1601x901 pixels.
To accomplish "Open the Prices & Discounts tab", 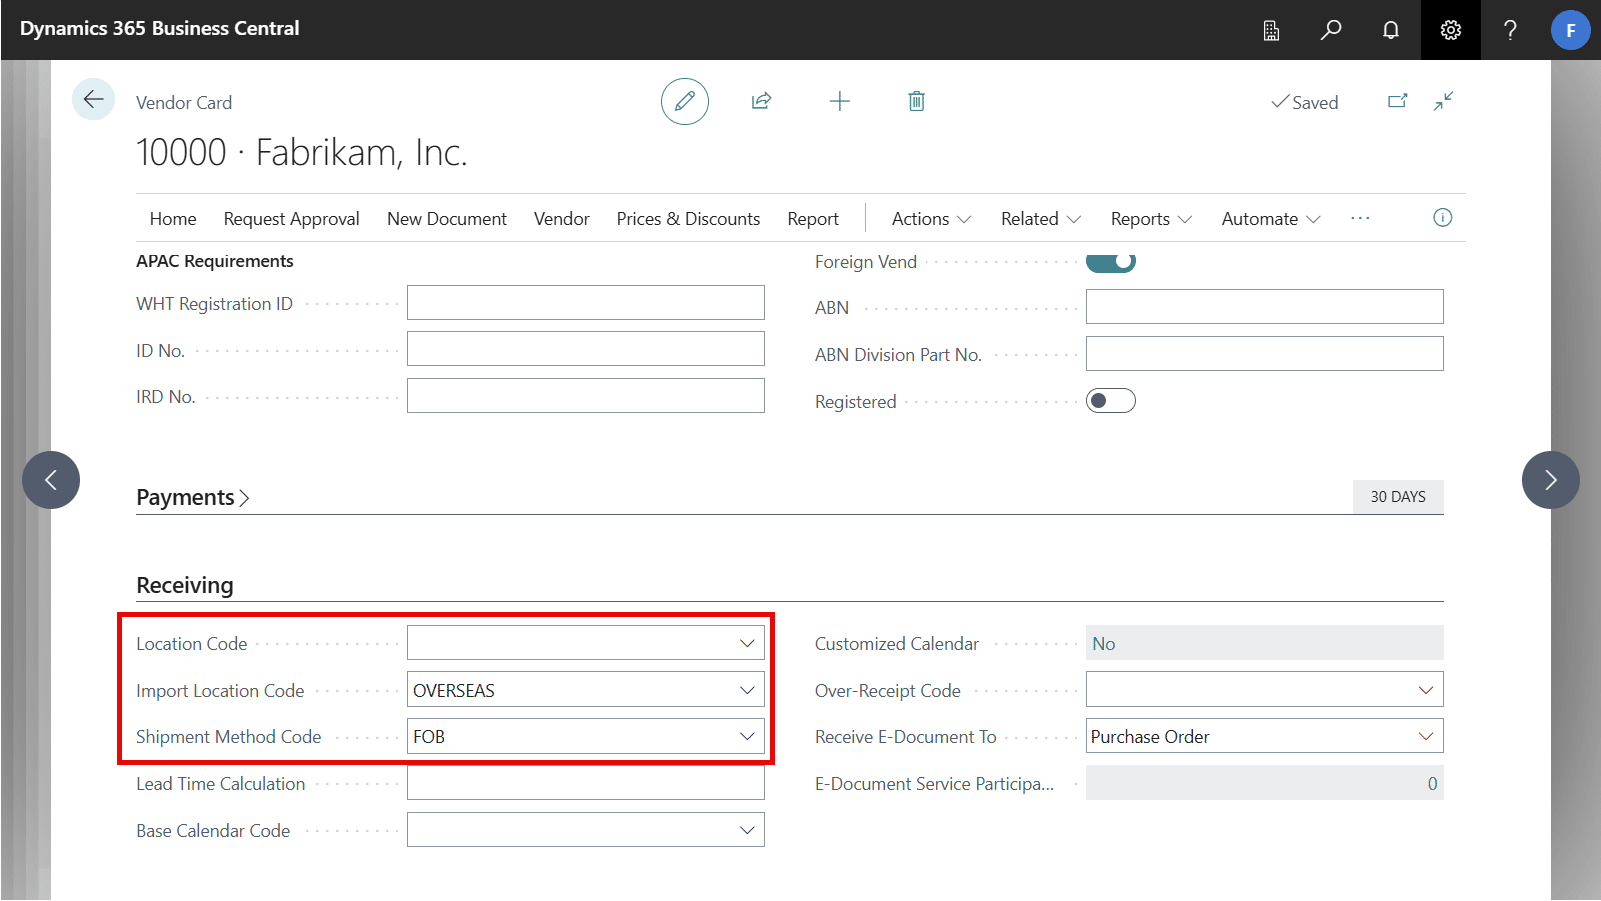I will tap(688, 219).
